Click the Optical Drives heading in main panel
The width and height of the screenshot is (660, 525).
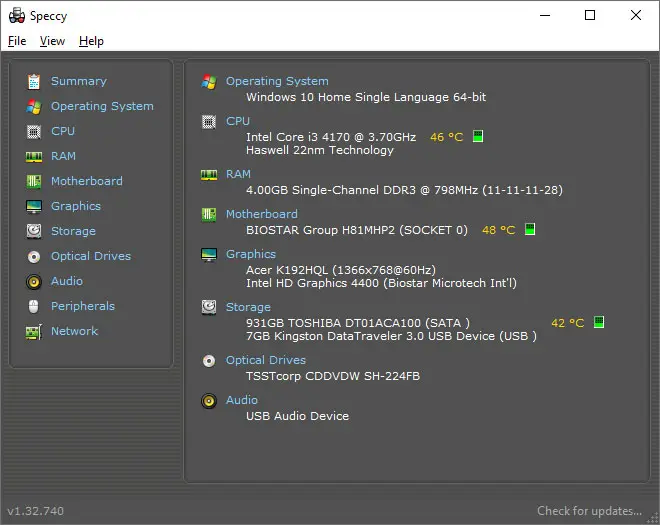pyautogui.click(x=266, y=360)
